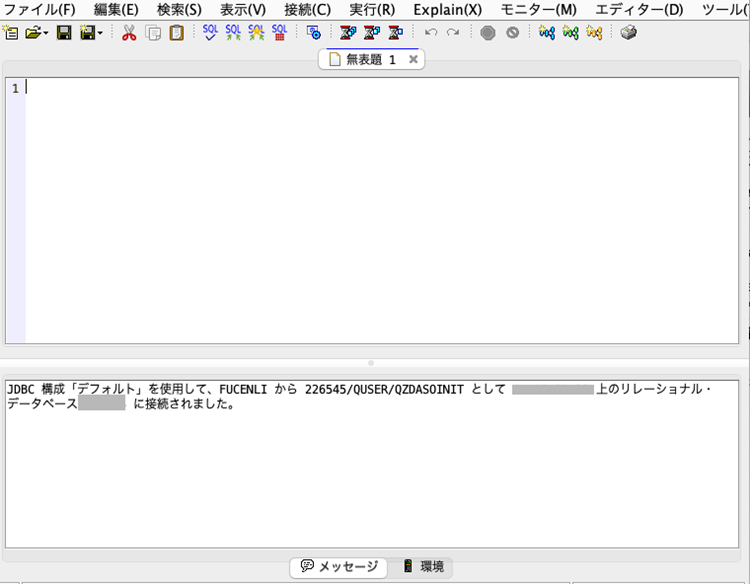This screenshot has width=750, height=584.
Task: Click the undo arrow icon
Action: coord(431,33)
